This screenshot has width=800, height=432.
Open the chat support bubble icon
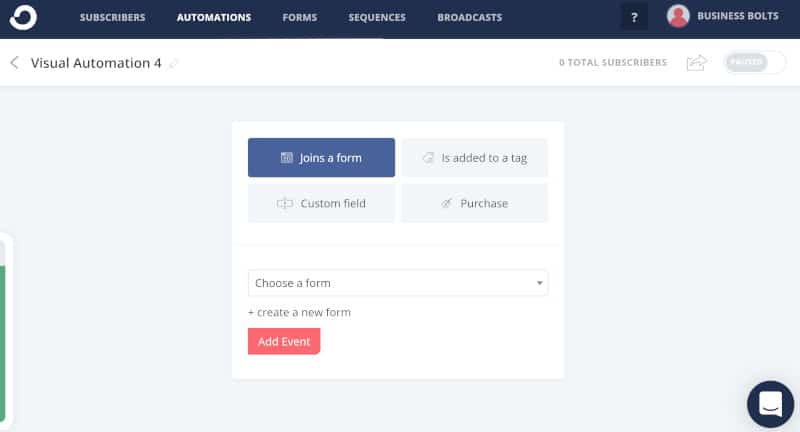tap(770, 404)
